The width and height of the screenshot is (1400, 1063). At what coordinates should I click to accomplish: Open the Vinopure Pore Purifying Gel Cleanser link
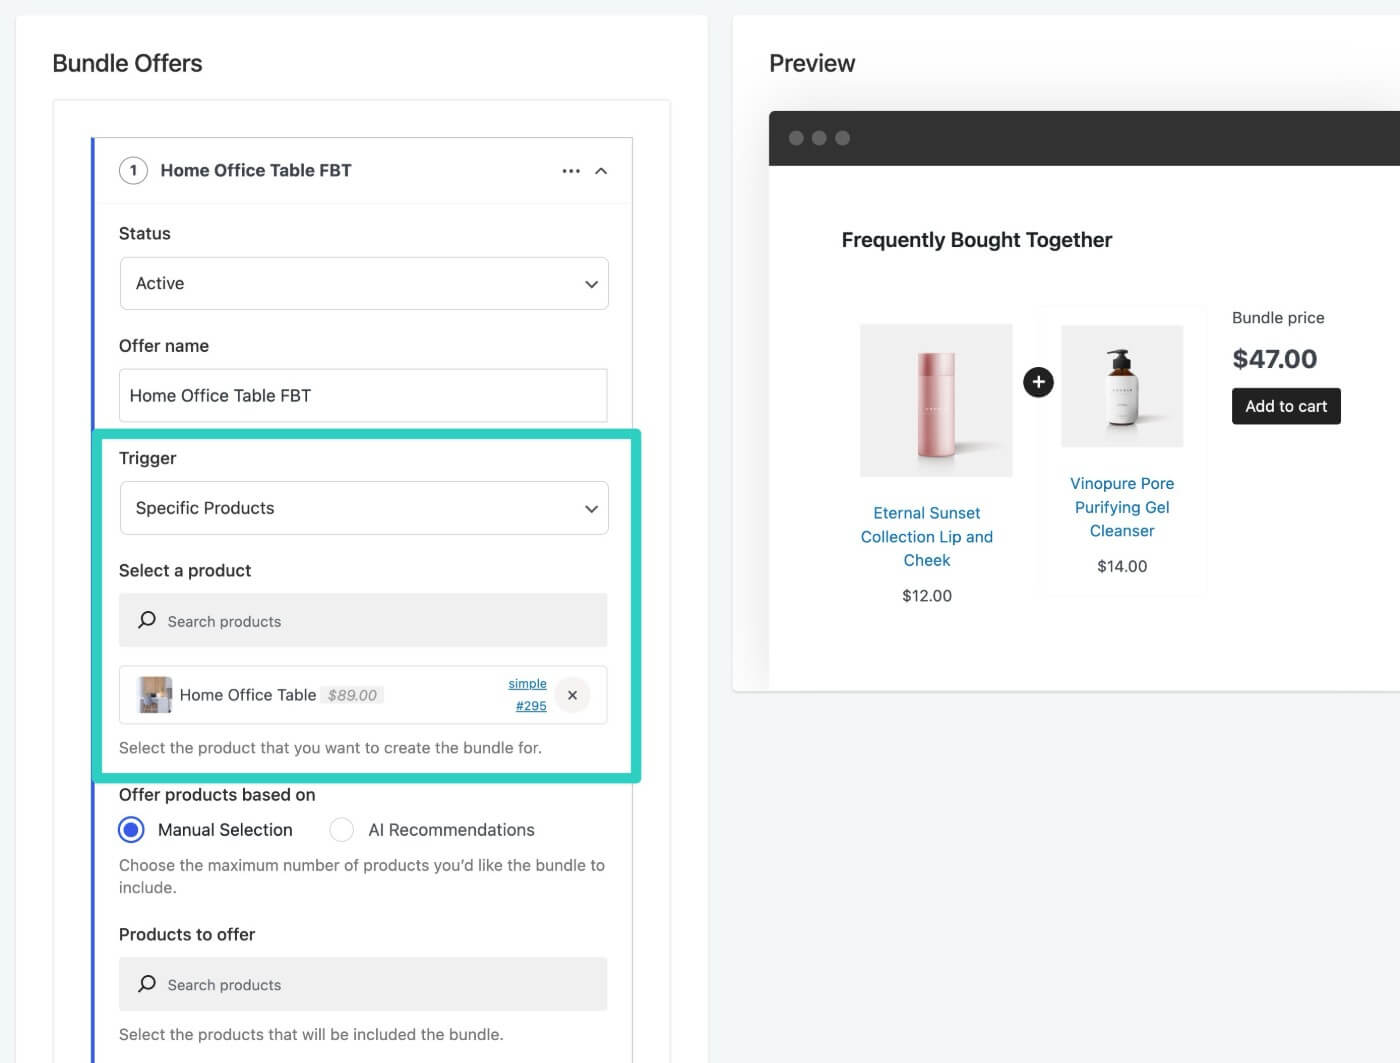[x=1122, y=507]
